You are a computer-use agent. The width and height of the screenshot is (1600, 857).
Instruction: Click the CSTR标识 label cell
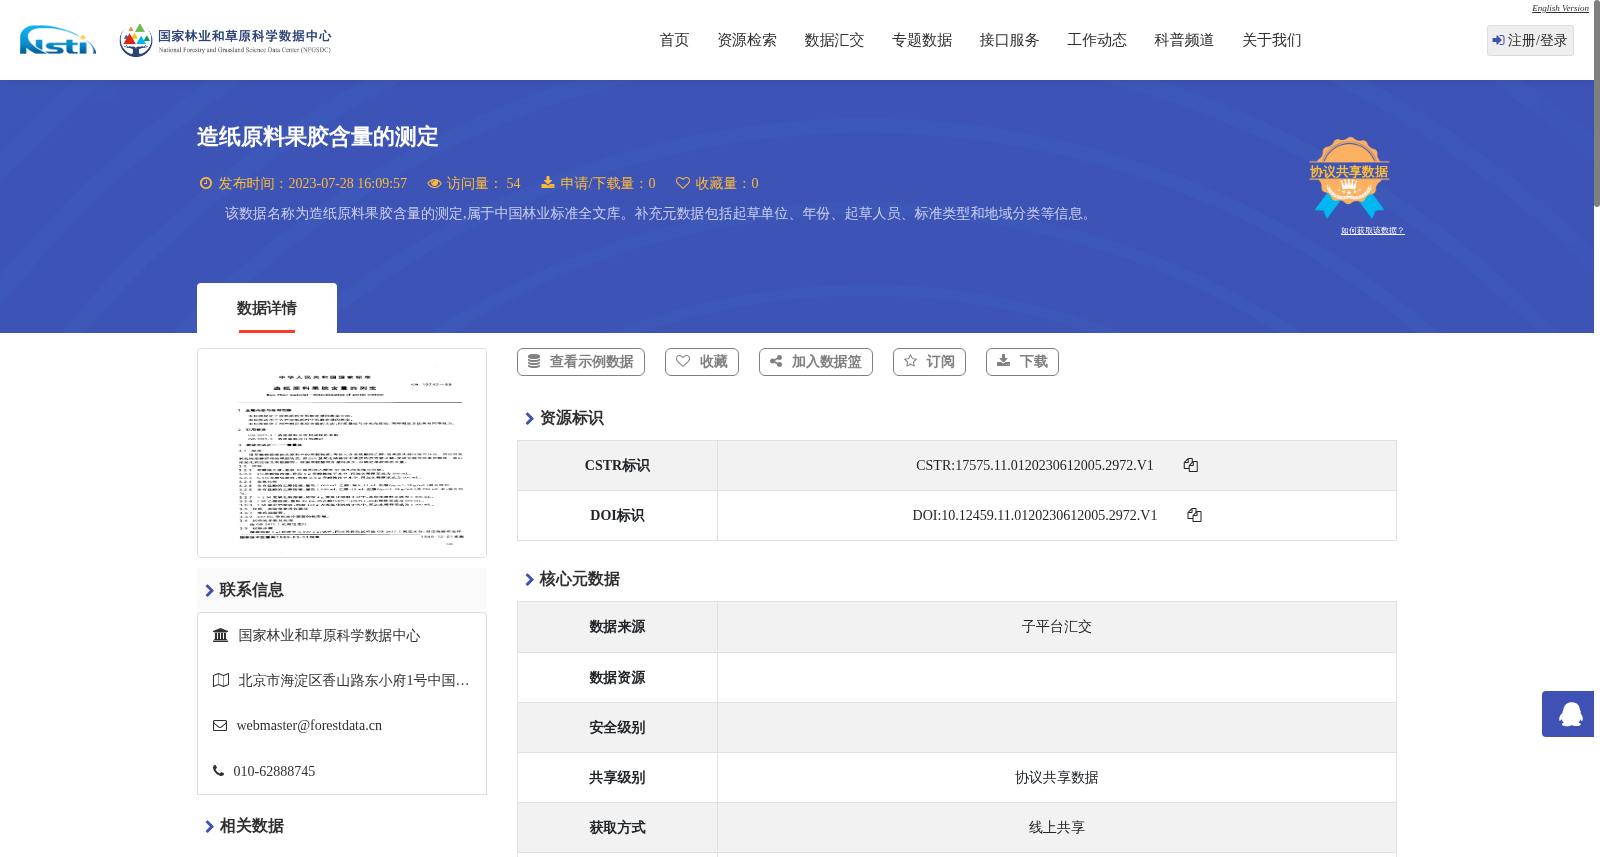click(x=617, y=465)
